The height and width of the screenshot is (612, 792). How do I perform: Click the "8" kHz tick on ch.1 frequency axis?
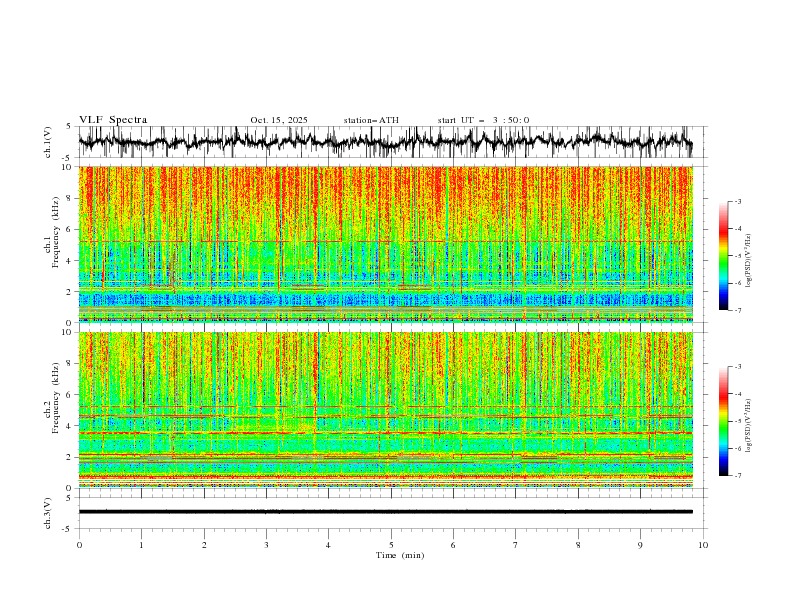[69, 198]
